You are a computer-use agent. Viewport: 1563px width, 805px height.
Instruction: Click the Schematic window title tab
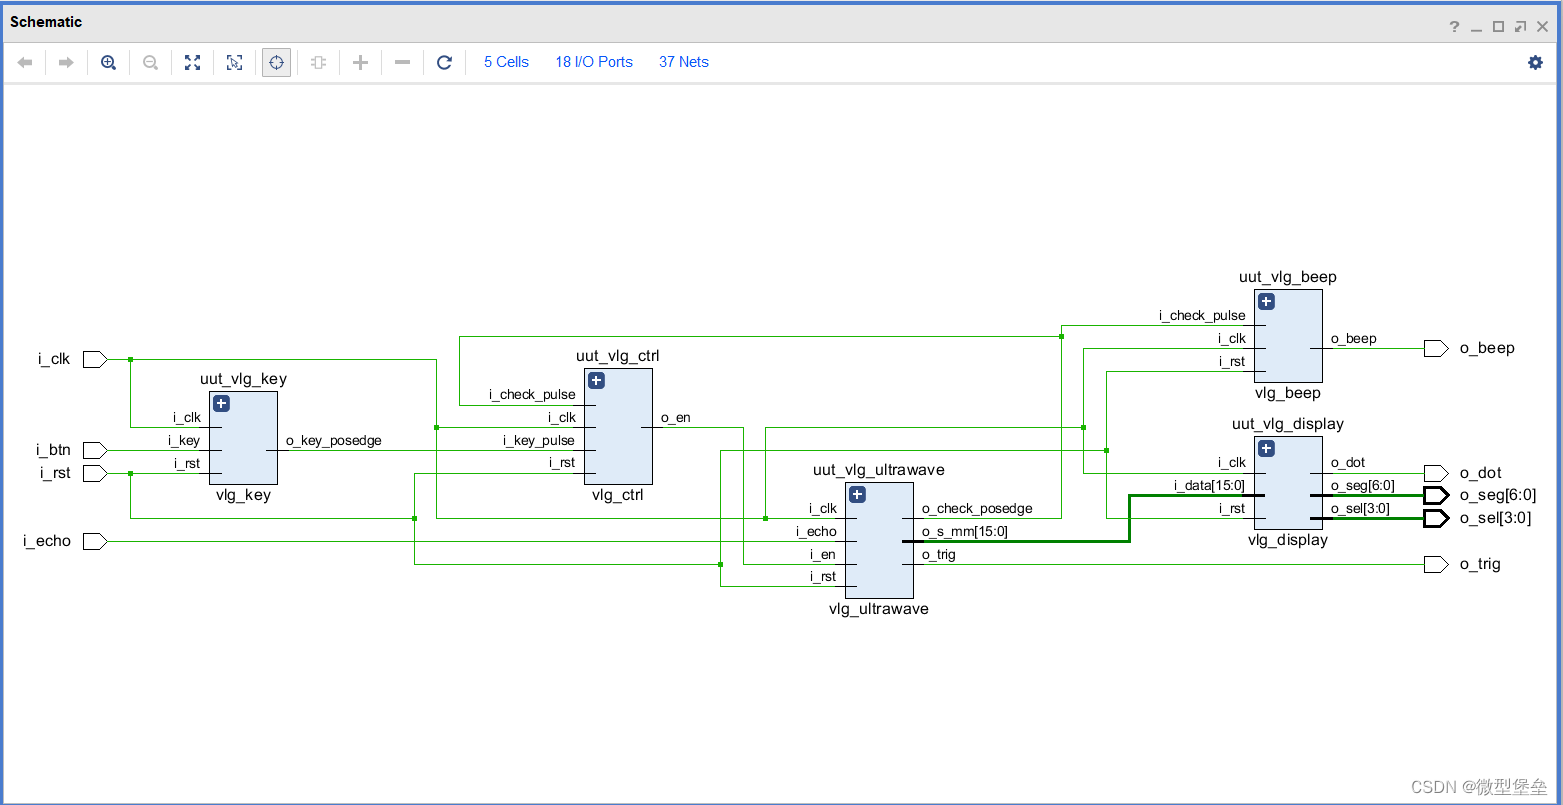pyautogui.click(x=46, y=22)
